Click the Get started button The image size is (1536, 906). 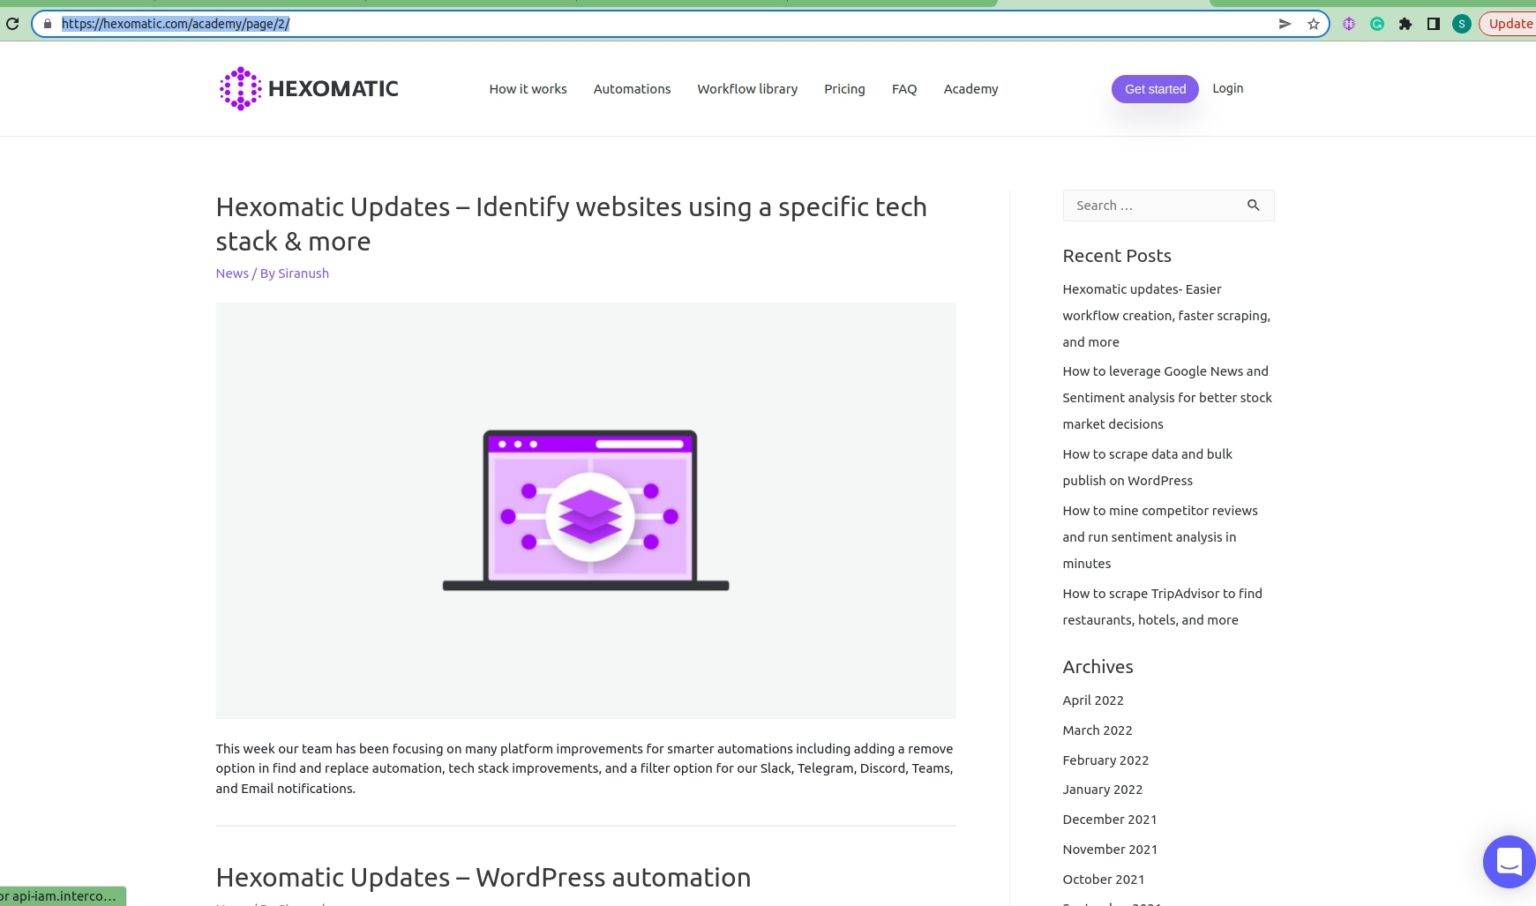pyautogui.click(x=1154, y=89)
